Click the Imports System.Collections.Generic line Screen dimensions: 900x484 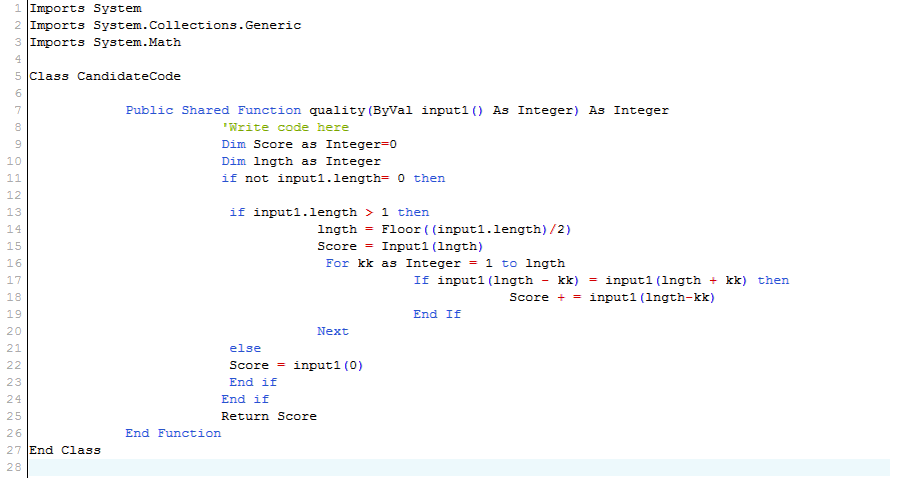(165, 25)
